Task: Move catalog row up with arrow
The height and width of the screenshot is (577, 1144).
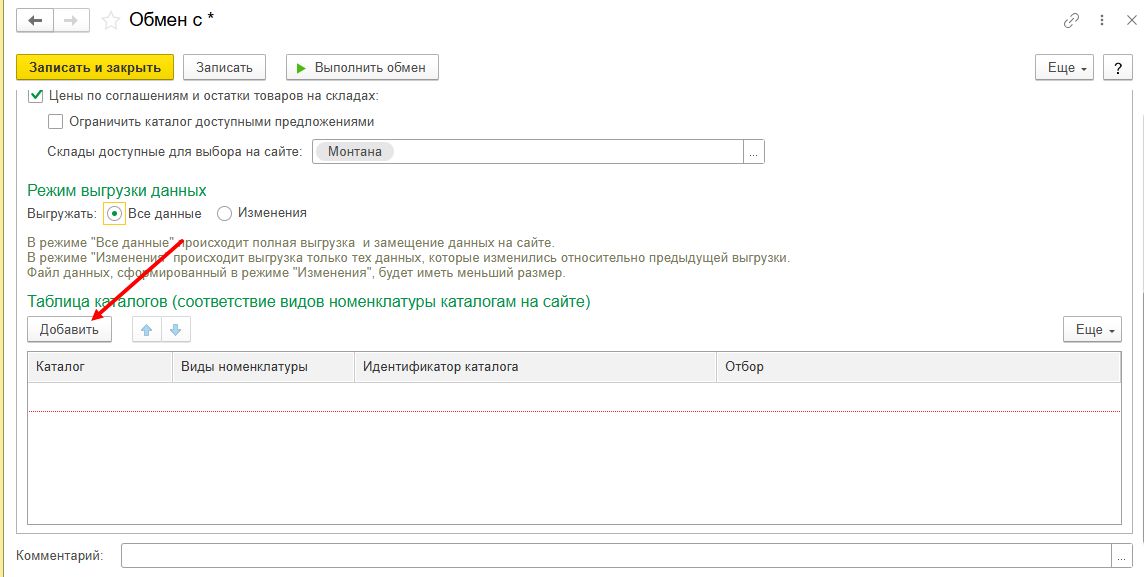Action: pos(147,329)
